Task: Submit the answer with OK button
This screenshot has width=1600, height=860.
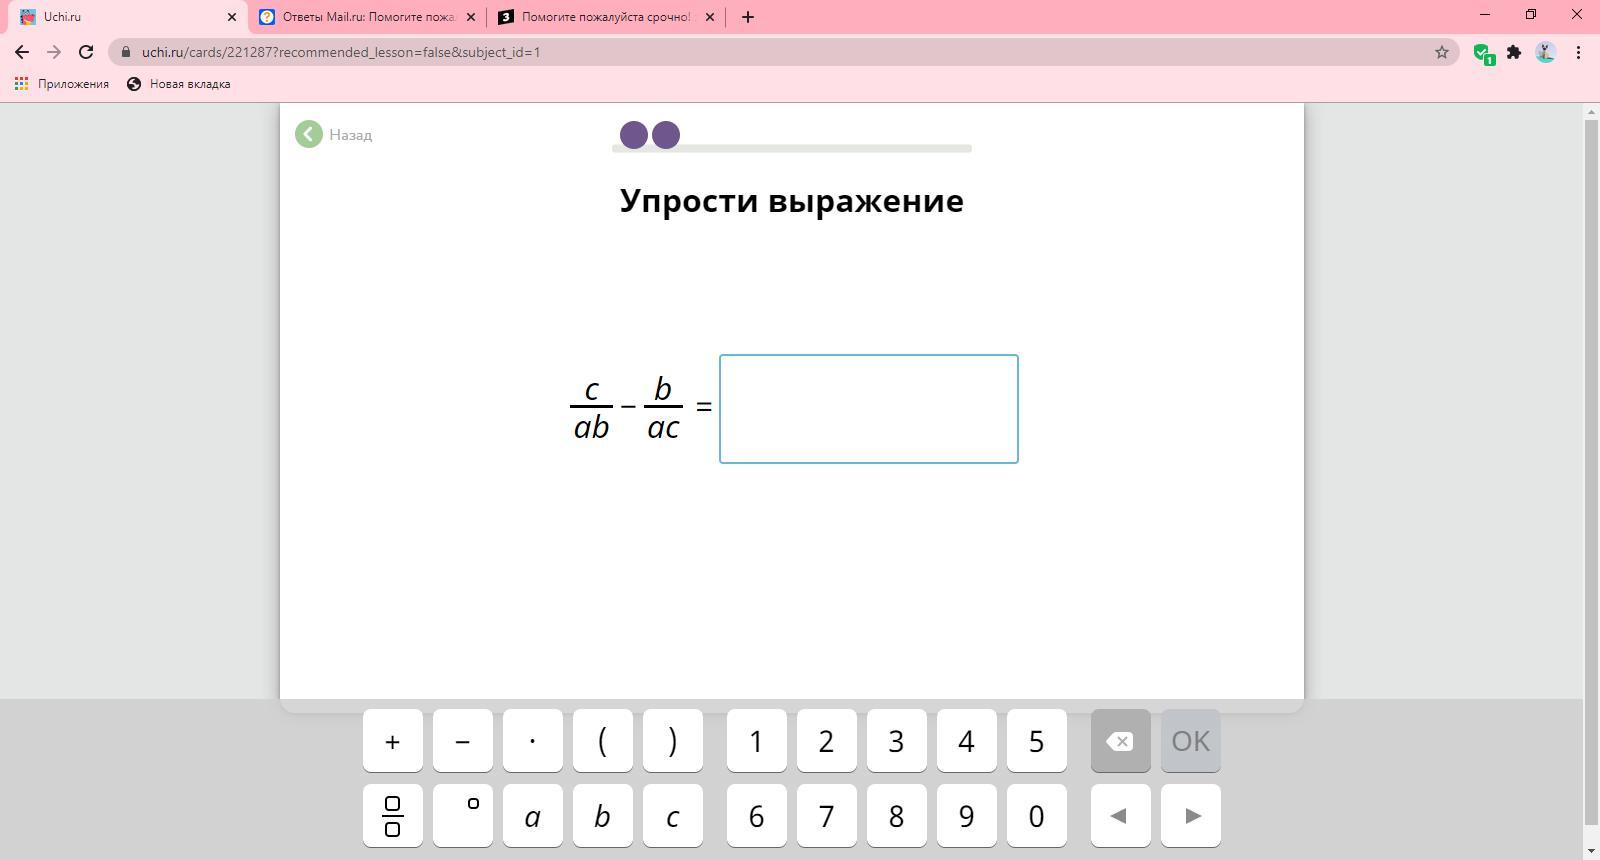Action: [x=1191, y=741]
